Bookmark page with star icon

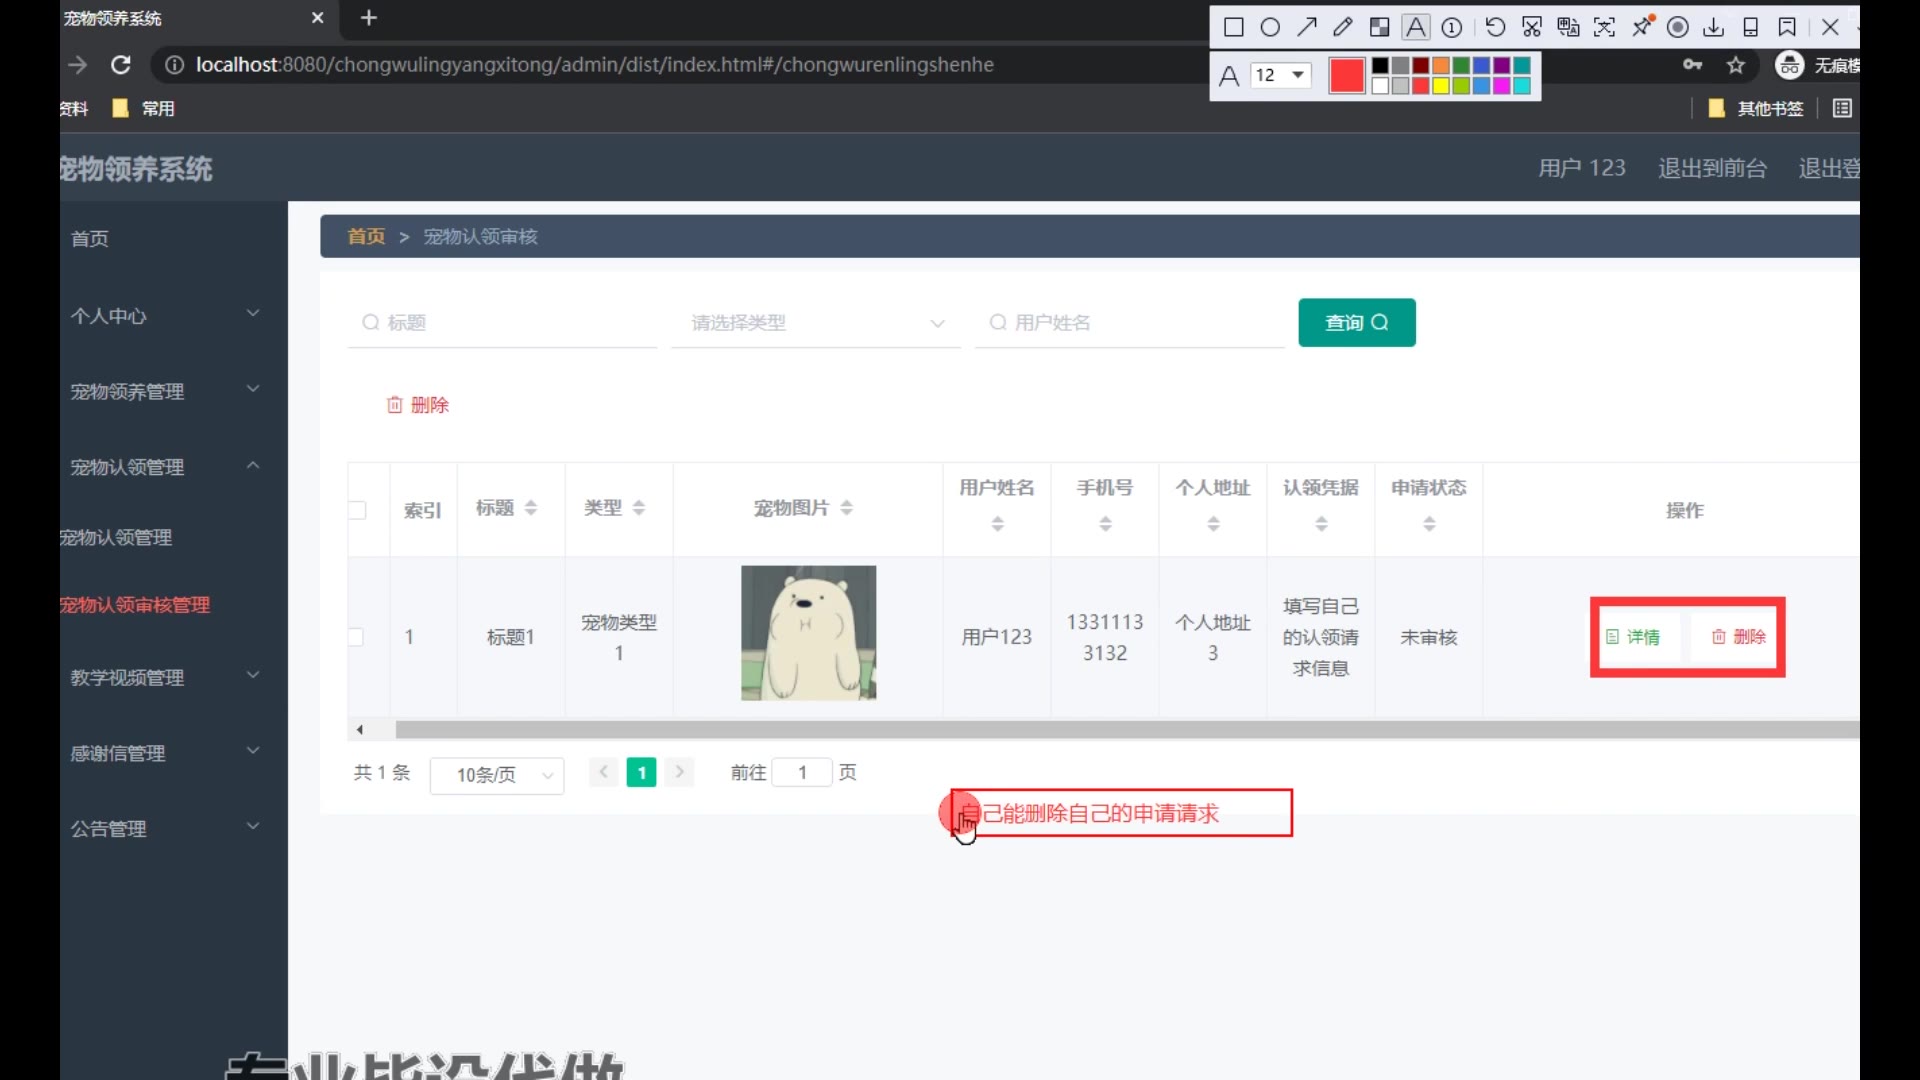pyautogui.click(x=1736, y=65)
